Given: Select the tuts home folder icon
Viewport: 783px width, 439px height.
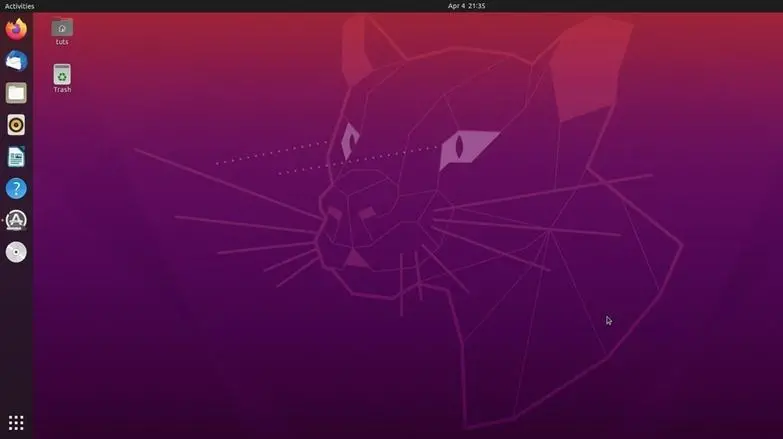Looking at the screenshot, I should coord(62,27).
